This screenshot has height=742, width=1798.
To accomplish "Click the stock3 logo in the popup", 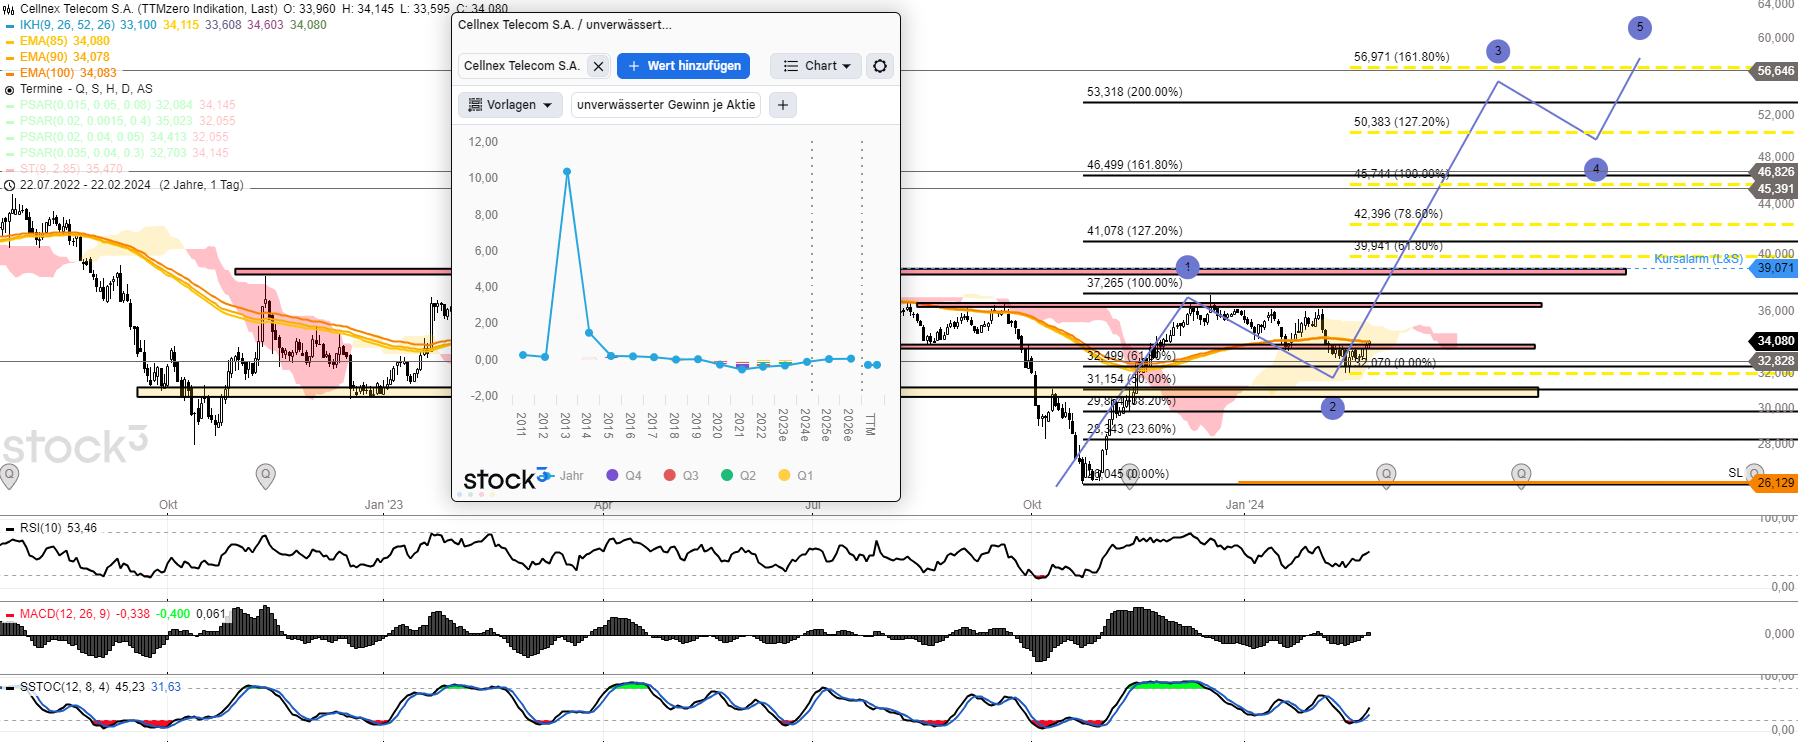I will [507, 479].
